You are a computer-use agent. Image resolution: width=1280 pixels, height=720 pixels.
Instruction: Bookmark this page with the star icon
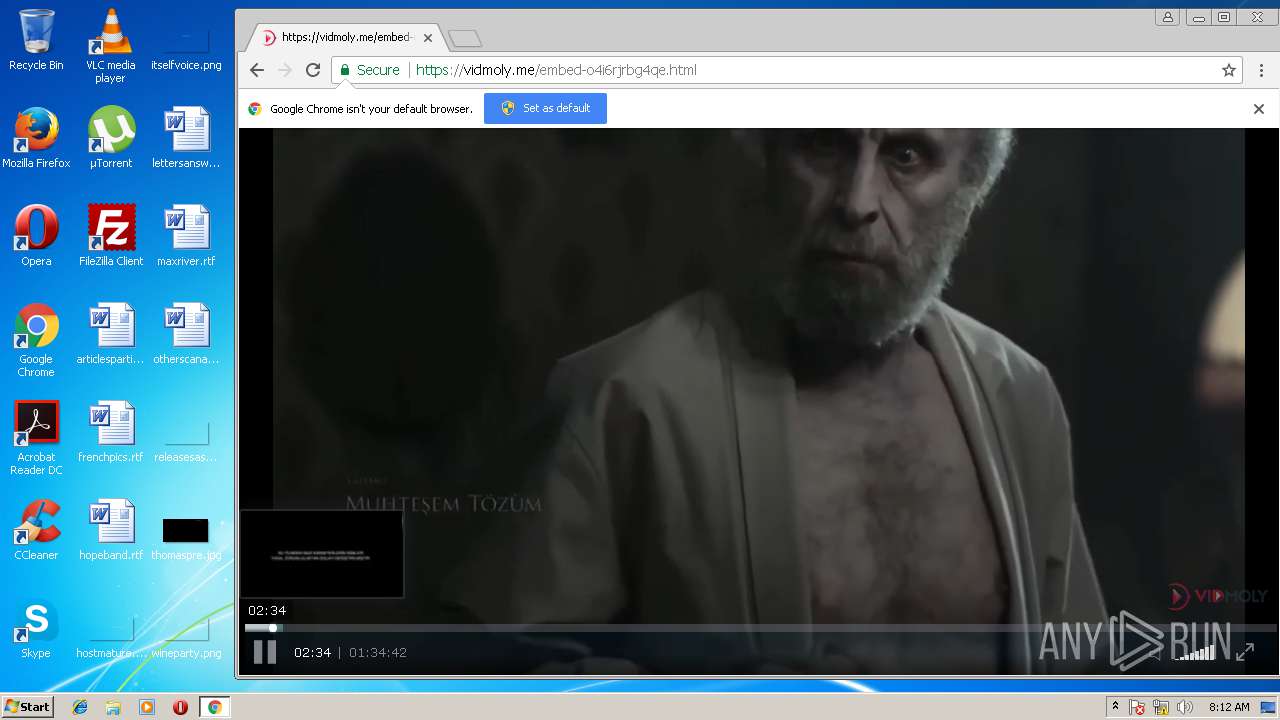point(1229,70)
